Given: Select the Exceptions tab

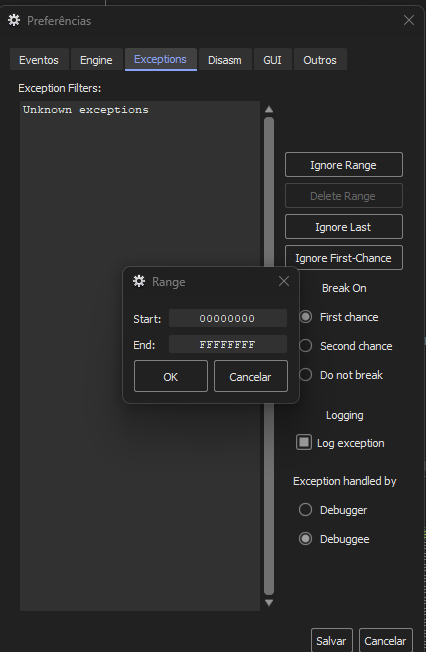Looking at the screenshot, I should coord(161,59).
